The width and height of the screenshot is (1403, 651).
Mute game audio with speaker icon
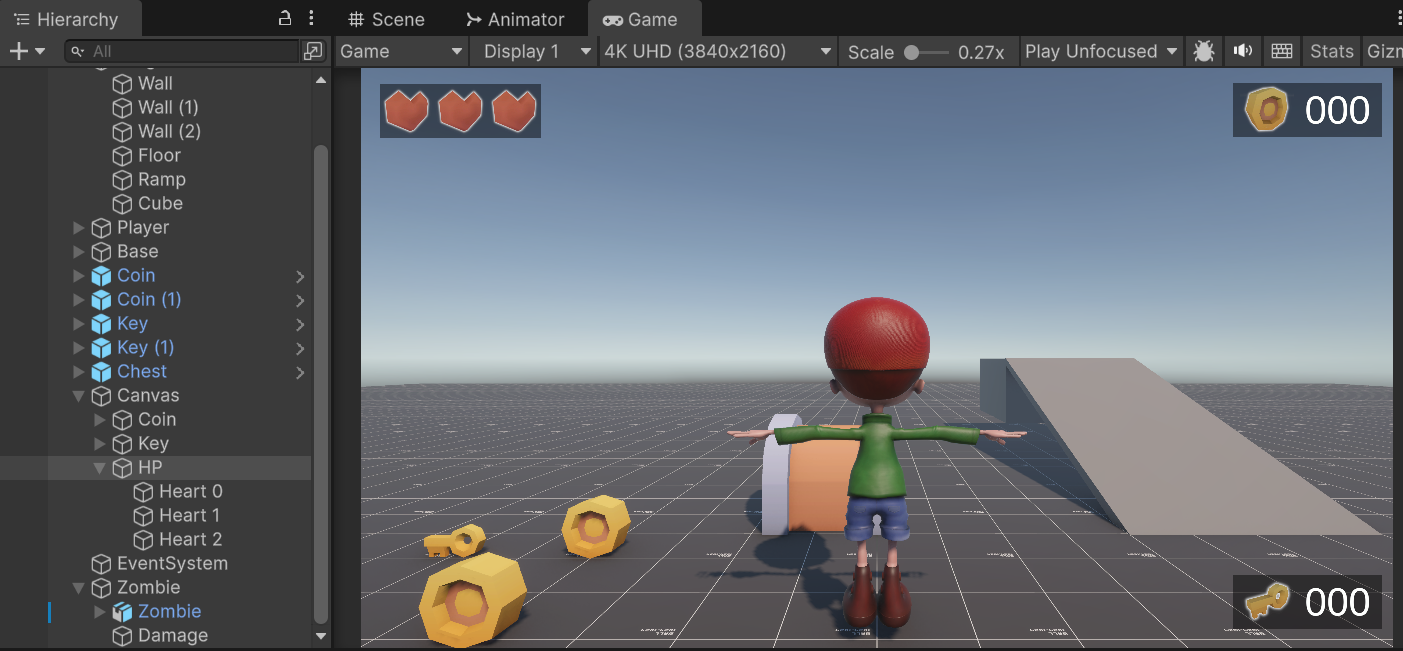[x=1243, y=51]
